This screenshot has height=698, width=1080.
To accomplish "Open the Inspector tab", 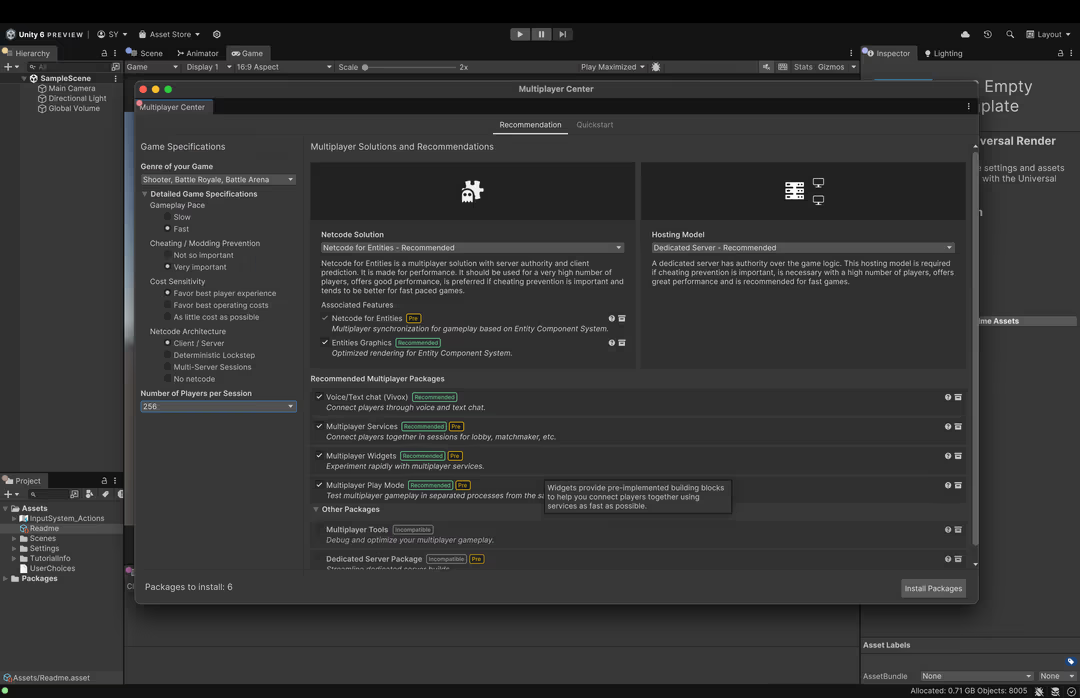I will click(x=889, y=53).
